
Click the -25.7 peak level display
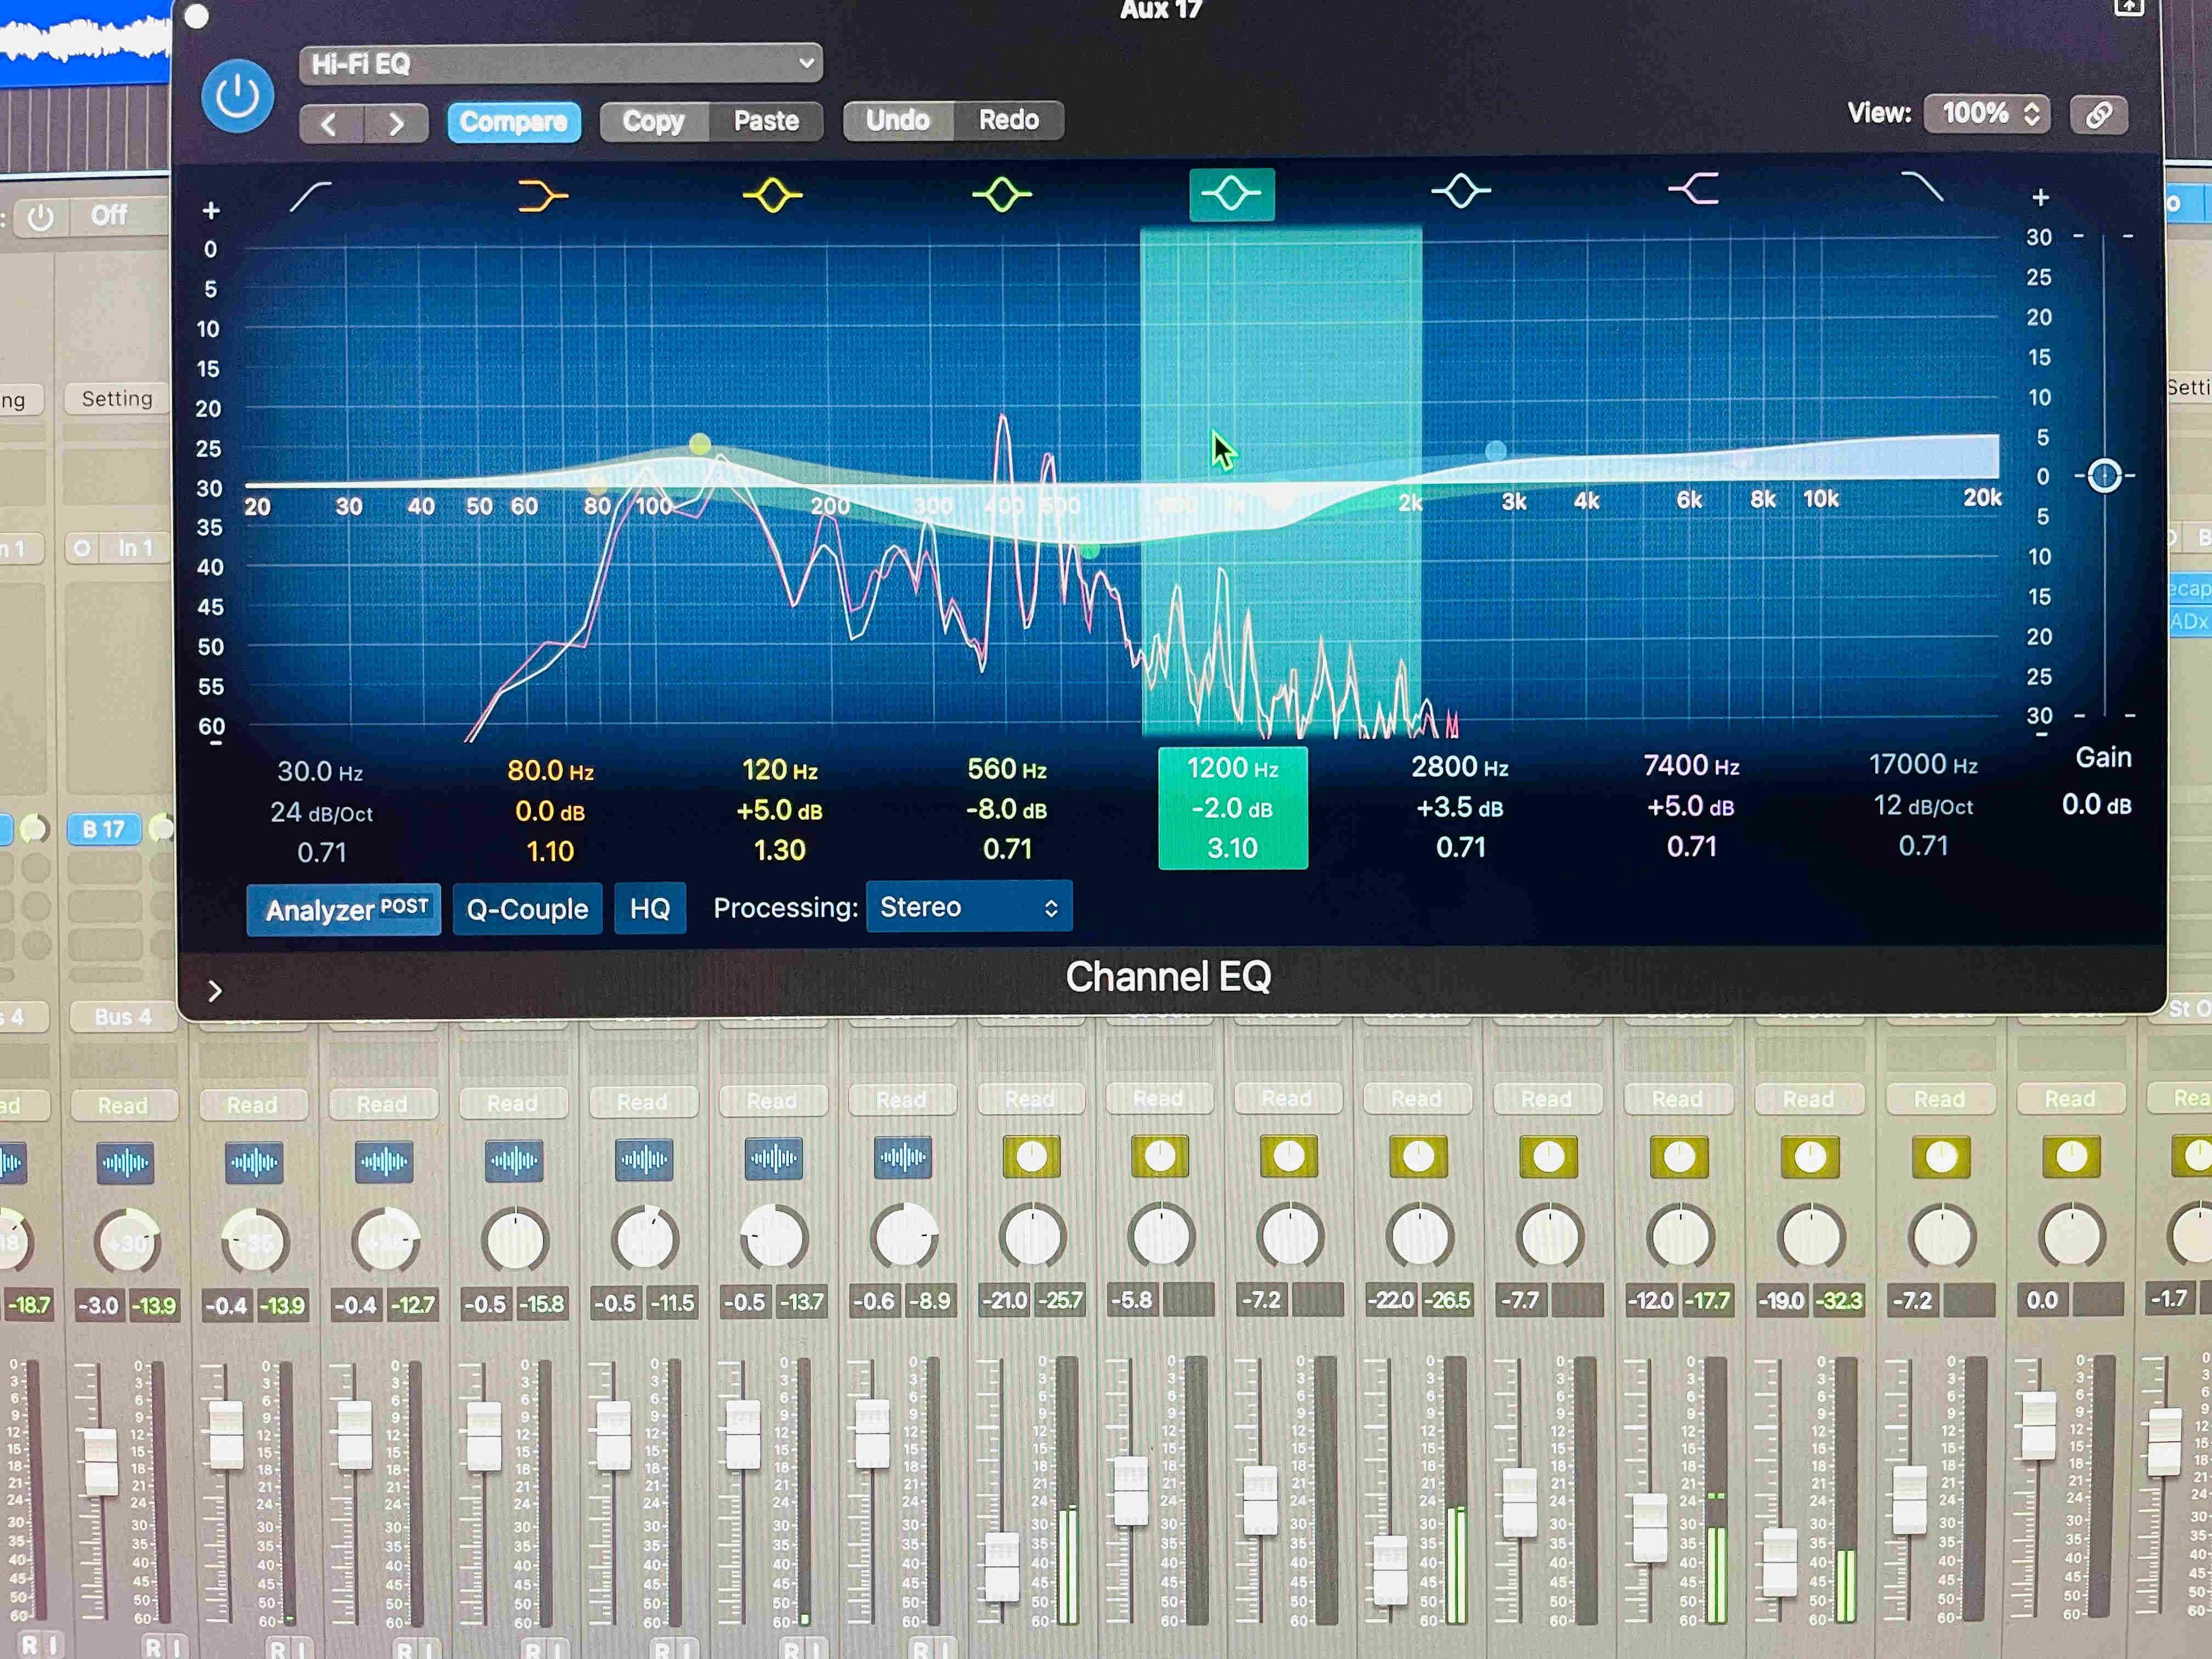click(1059, 1300)
